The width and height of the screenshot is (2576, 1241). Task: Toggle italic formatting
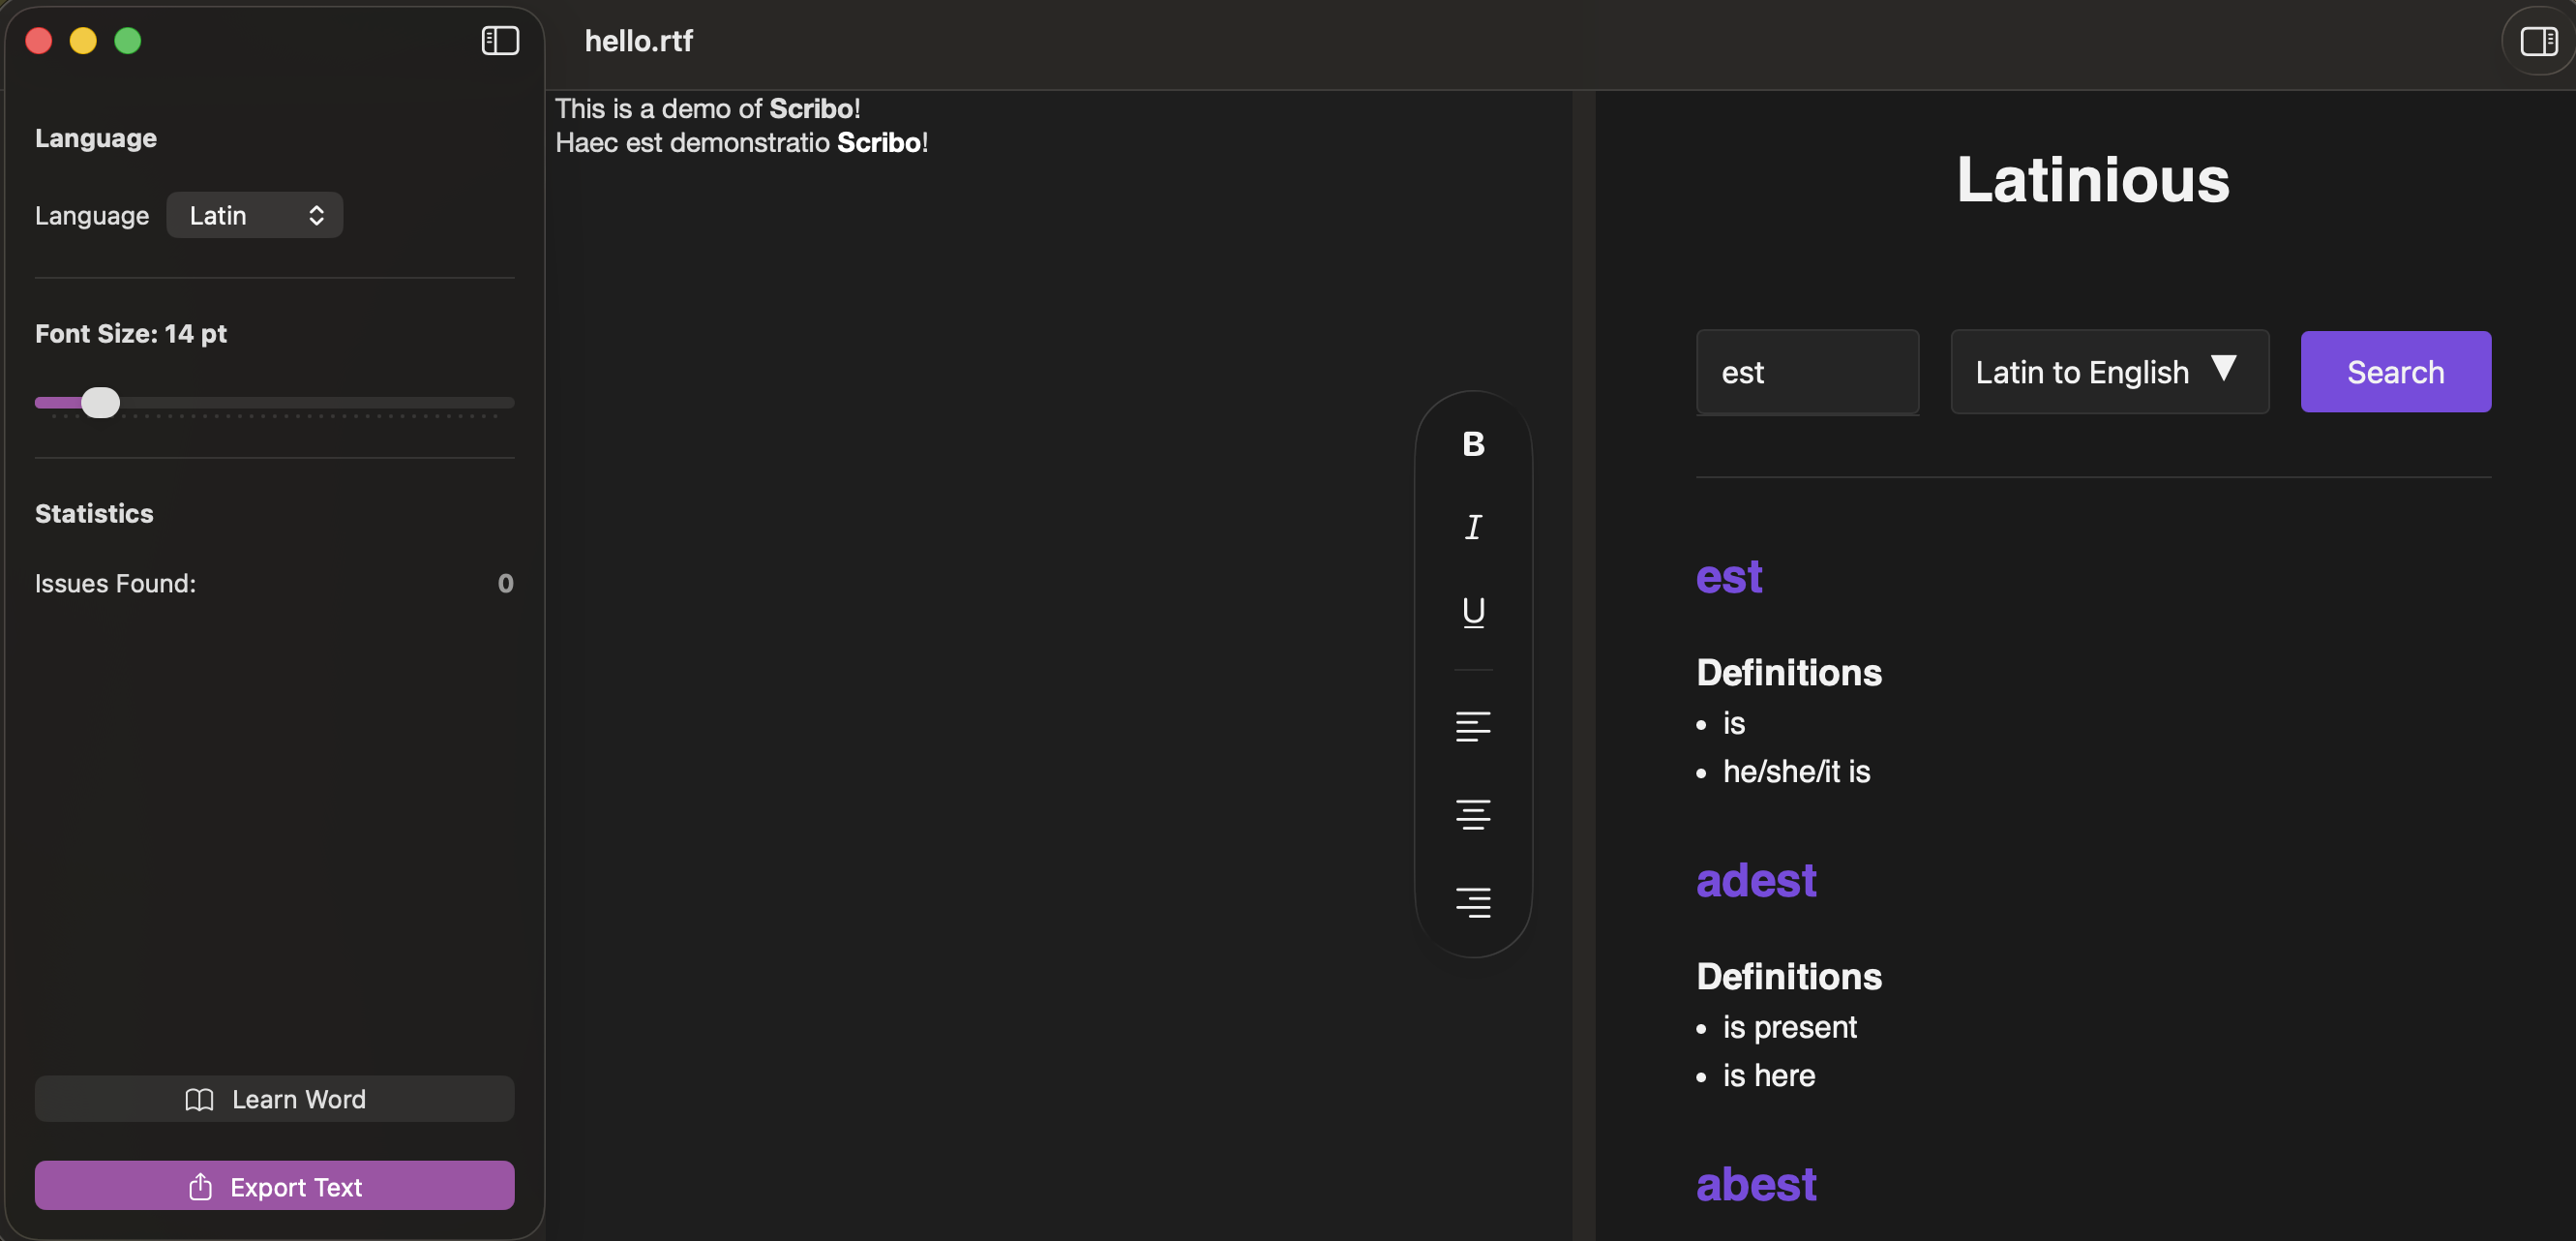point(1473,527)
